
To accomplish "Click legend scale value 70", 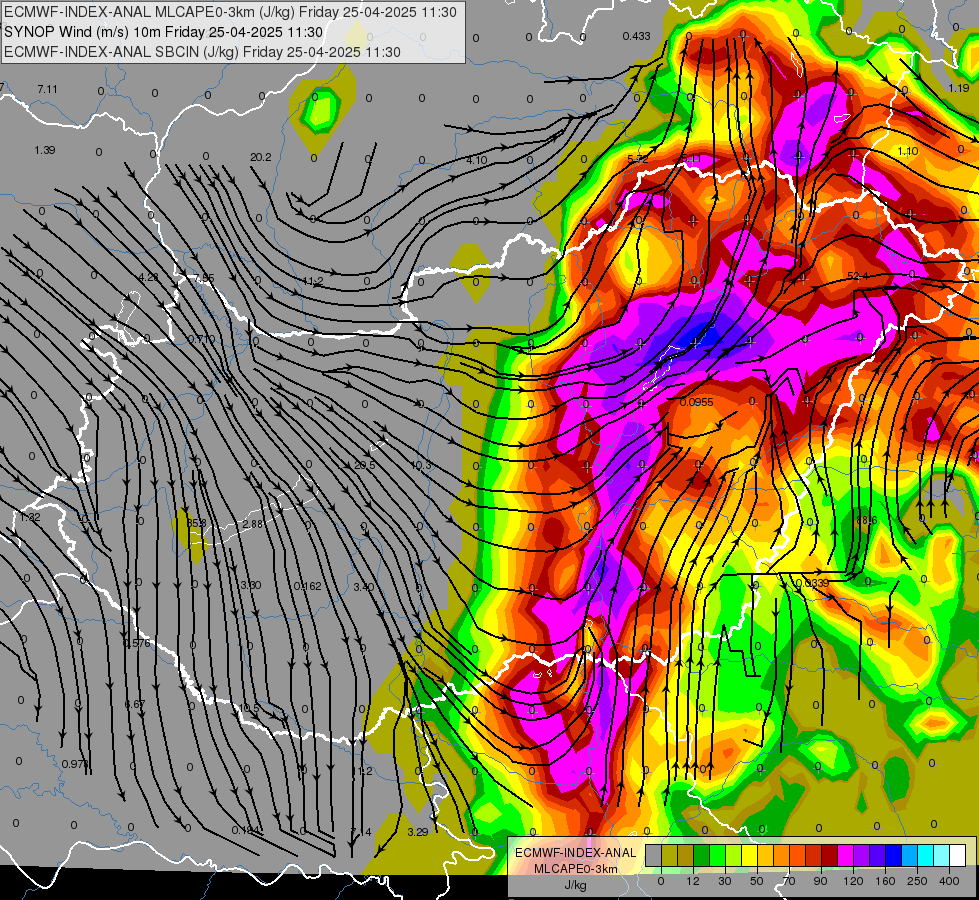I will [789, 881].
